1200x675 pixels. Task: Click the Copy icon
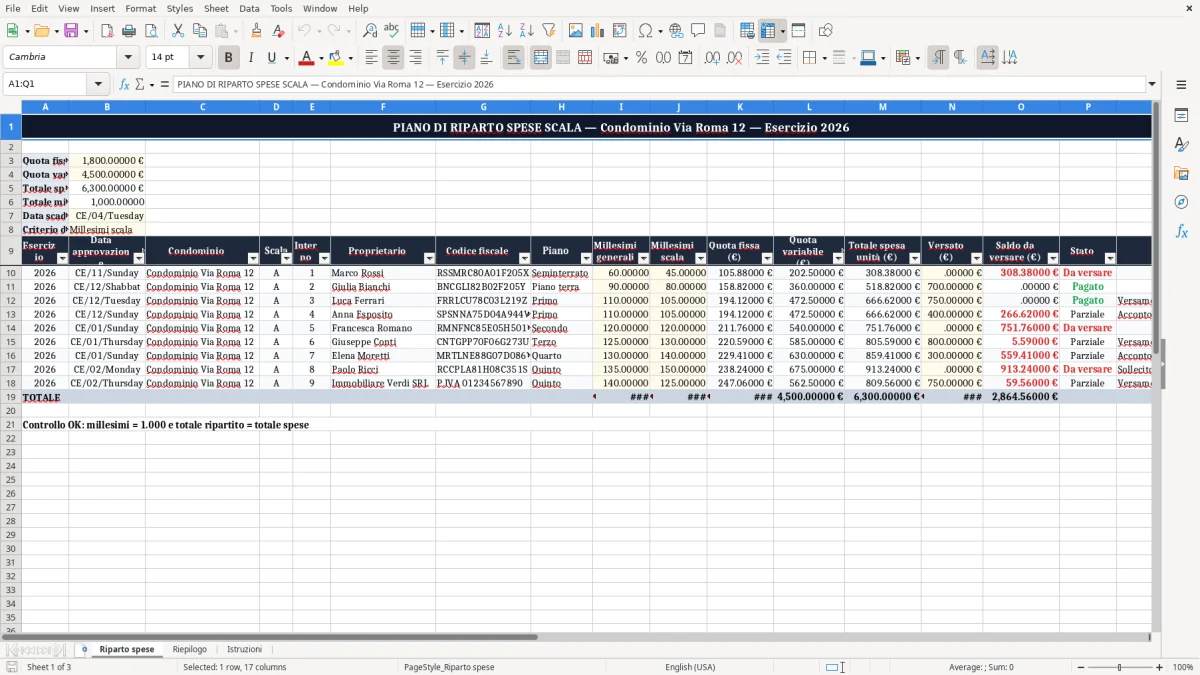[x=200, y=31]
